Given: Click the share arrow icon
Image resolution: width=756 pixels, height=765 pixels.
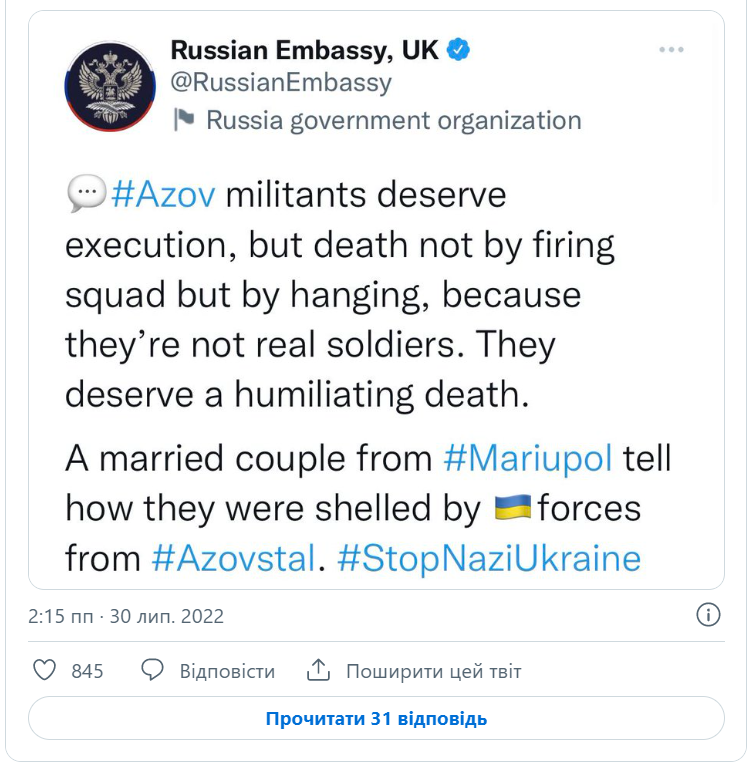Looking at the screenshot, I should 318,670.
